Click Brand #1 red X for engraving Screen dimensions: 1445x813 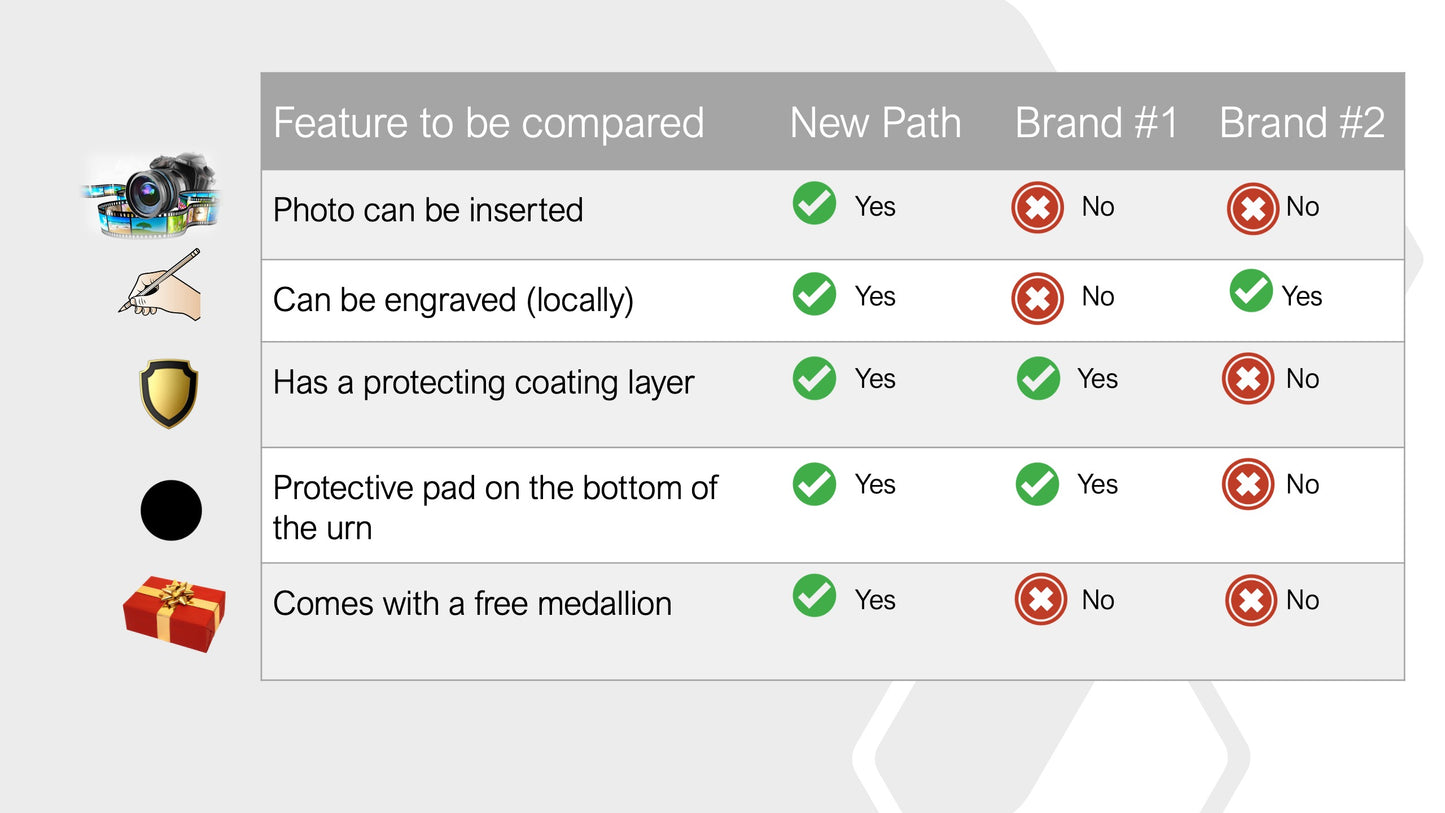click(1037, 298)
